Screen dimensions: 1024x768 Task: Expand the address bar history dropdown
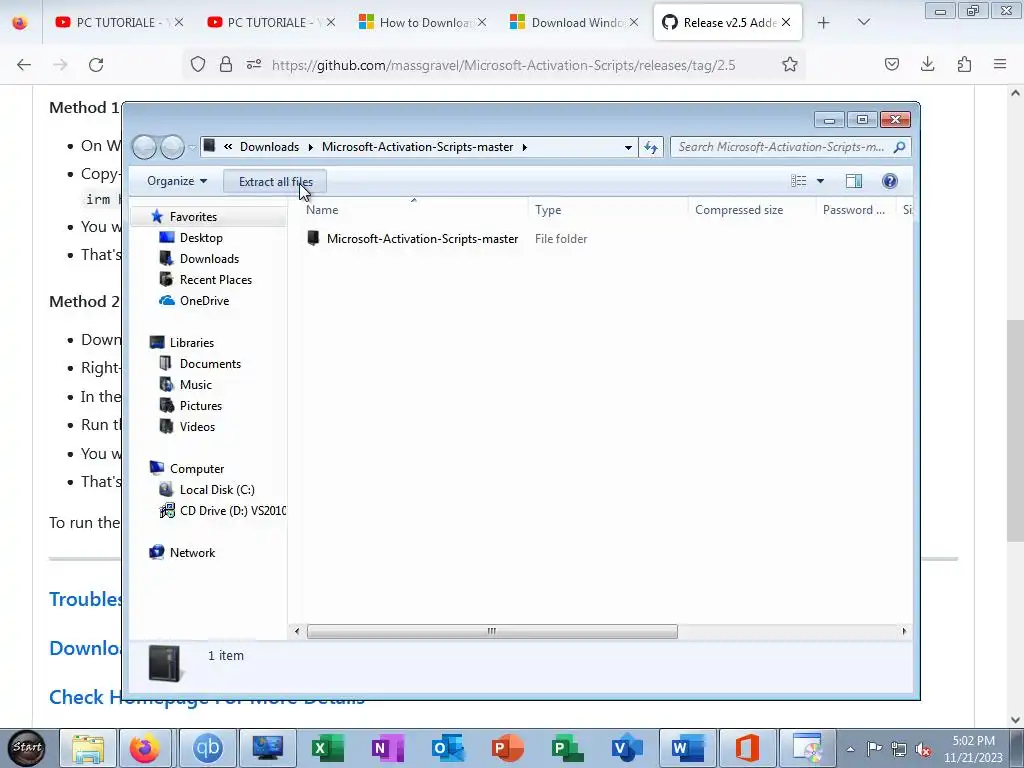pos(628,147)
